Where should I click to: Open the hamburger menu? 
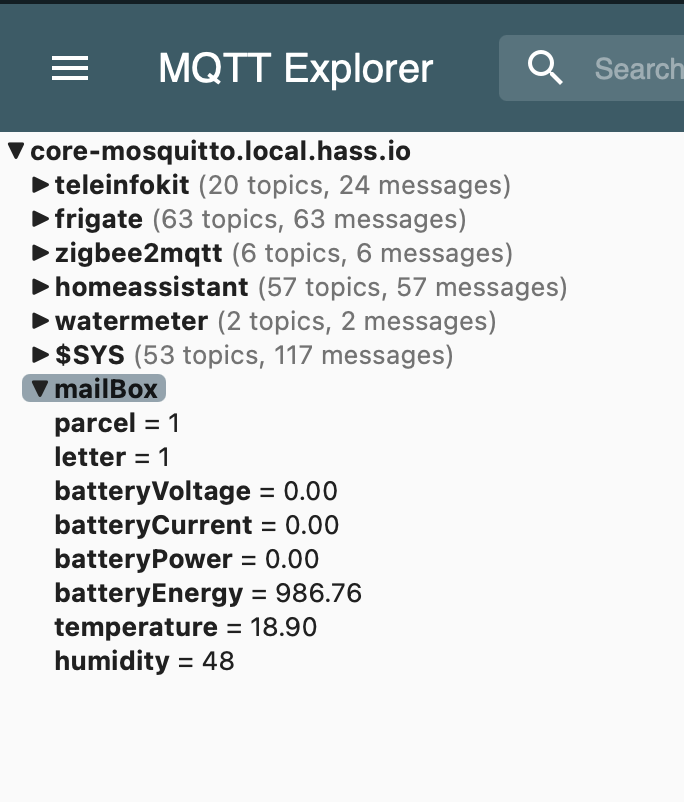point(70,69)
